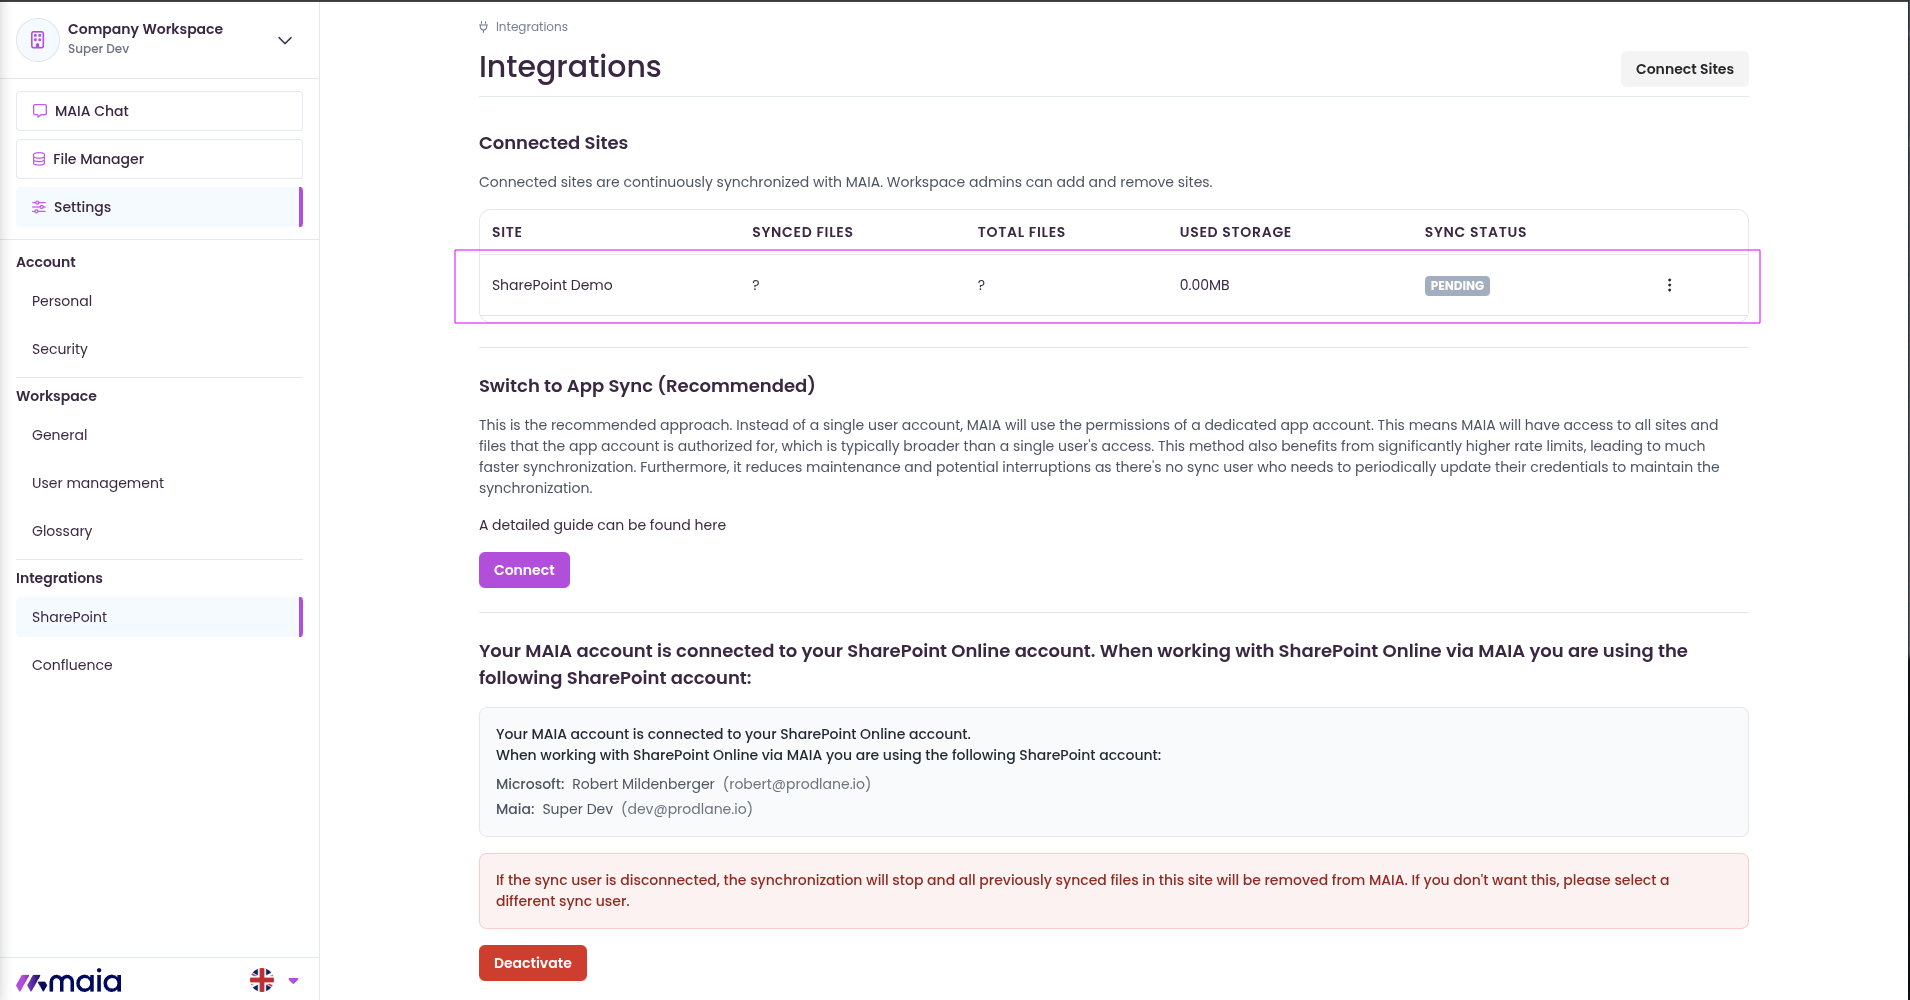Open the language dropdown arrow
The width and height of the screenshot is (1910, 1000).
coord(293,980)
